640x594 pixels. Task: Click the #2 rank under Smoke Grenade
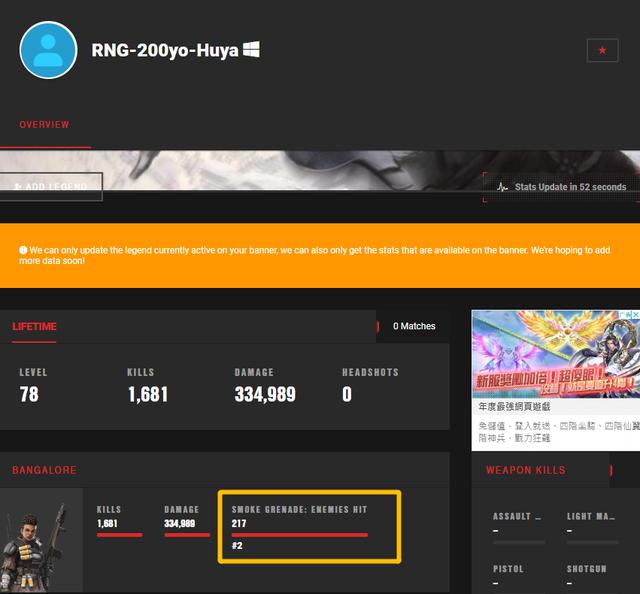[237, 546]
